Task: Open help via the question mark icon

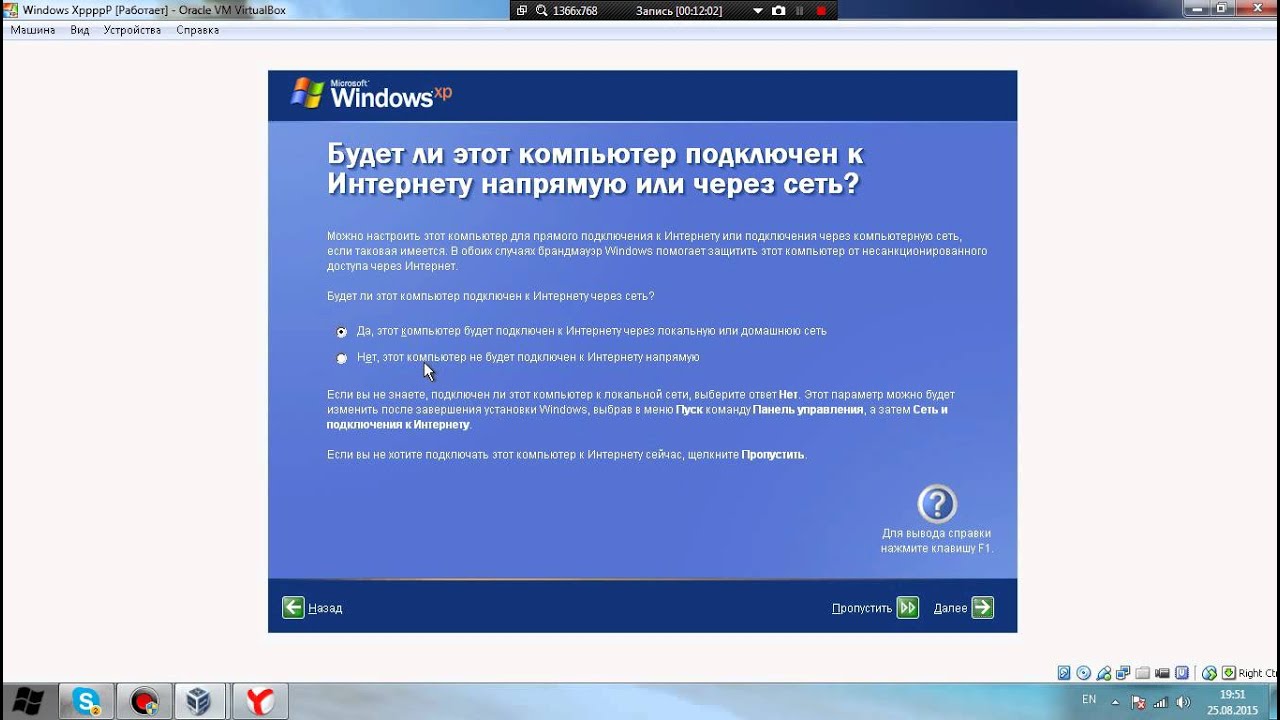Action: [937, 504]
